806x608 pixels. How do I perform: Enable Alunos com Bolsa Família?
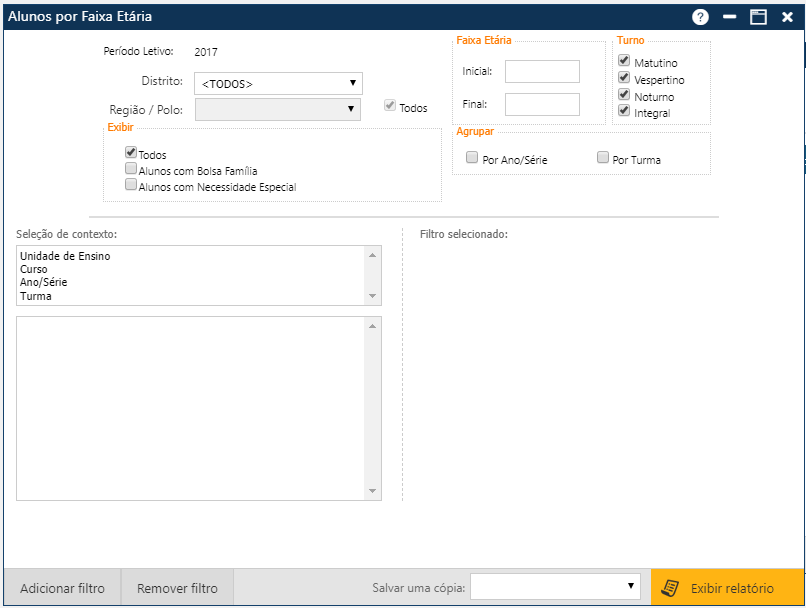point(131,170)
